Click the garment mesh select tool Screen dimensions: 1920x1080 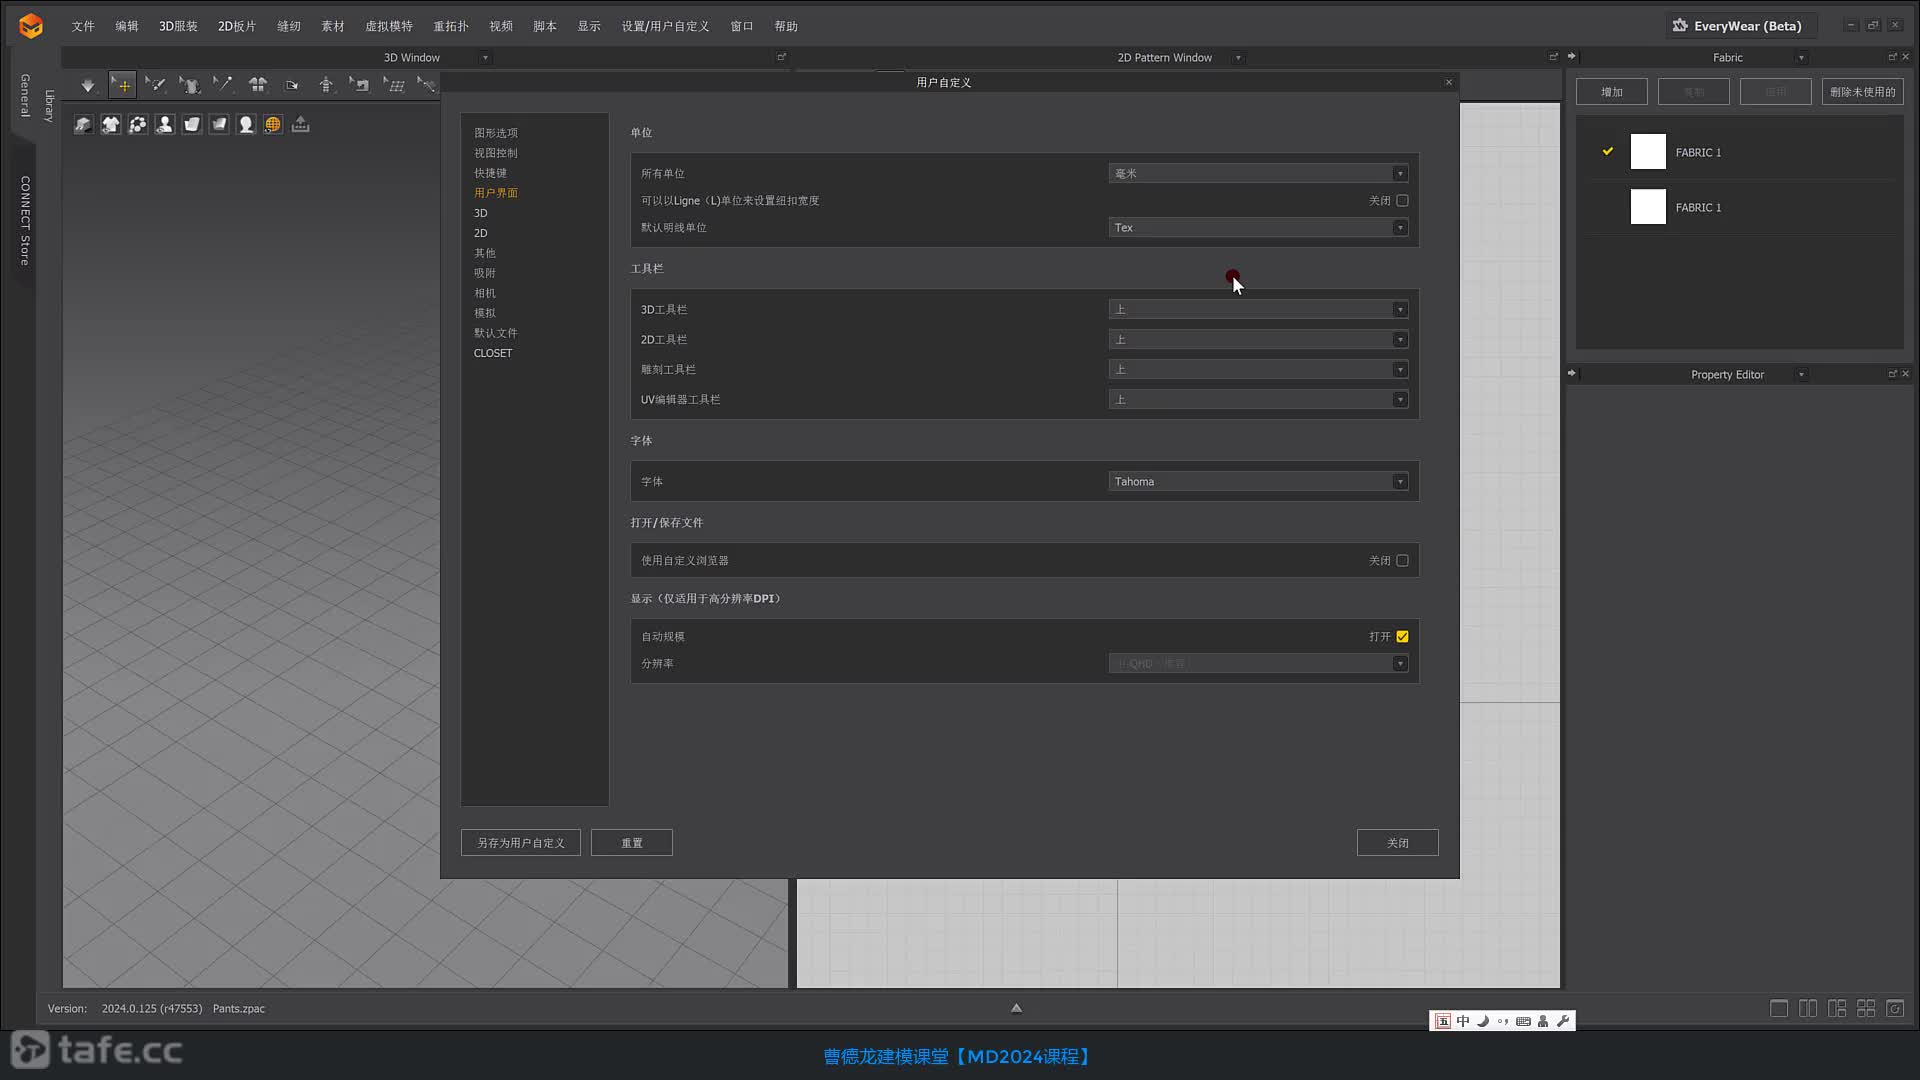click(190, 86)
